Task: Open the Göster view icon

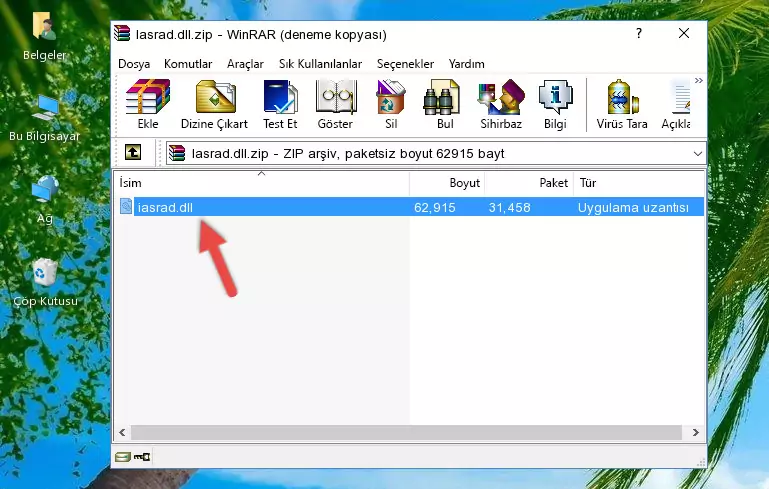Action: point(335,97)
